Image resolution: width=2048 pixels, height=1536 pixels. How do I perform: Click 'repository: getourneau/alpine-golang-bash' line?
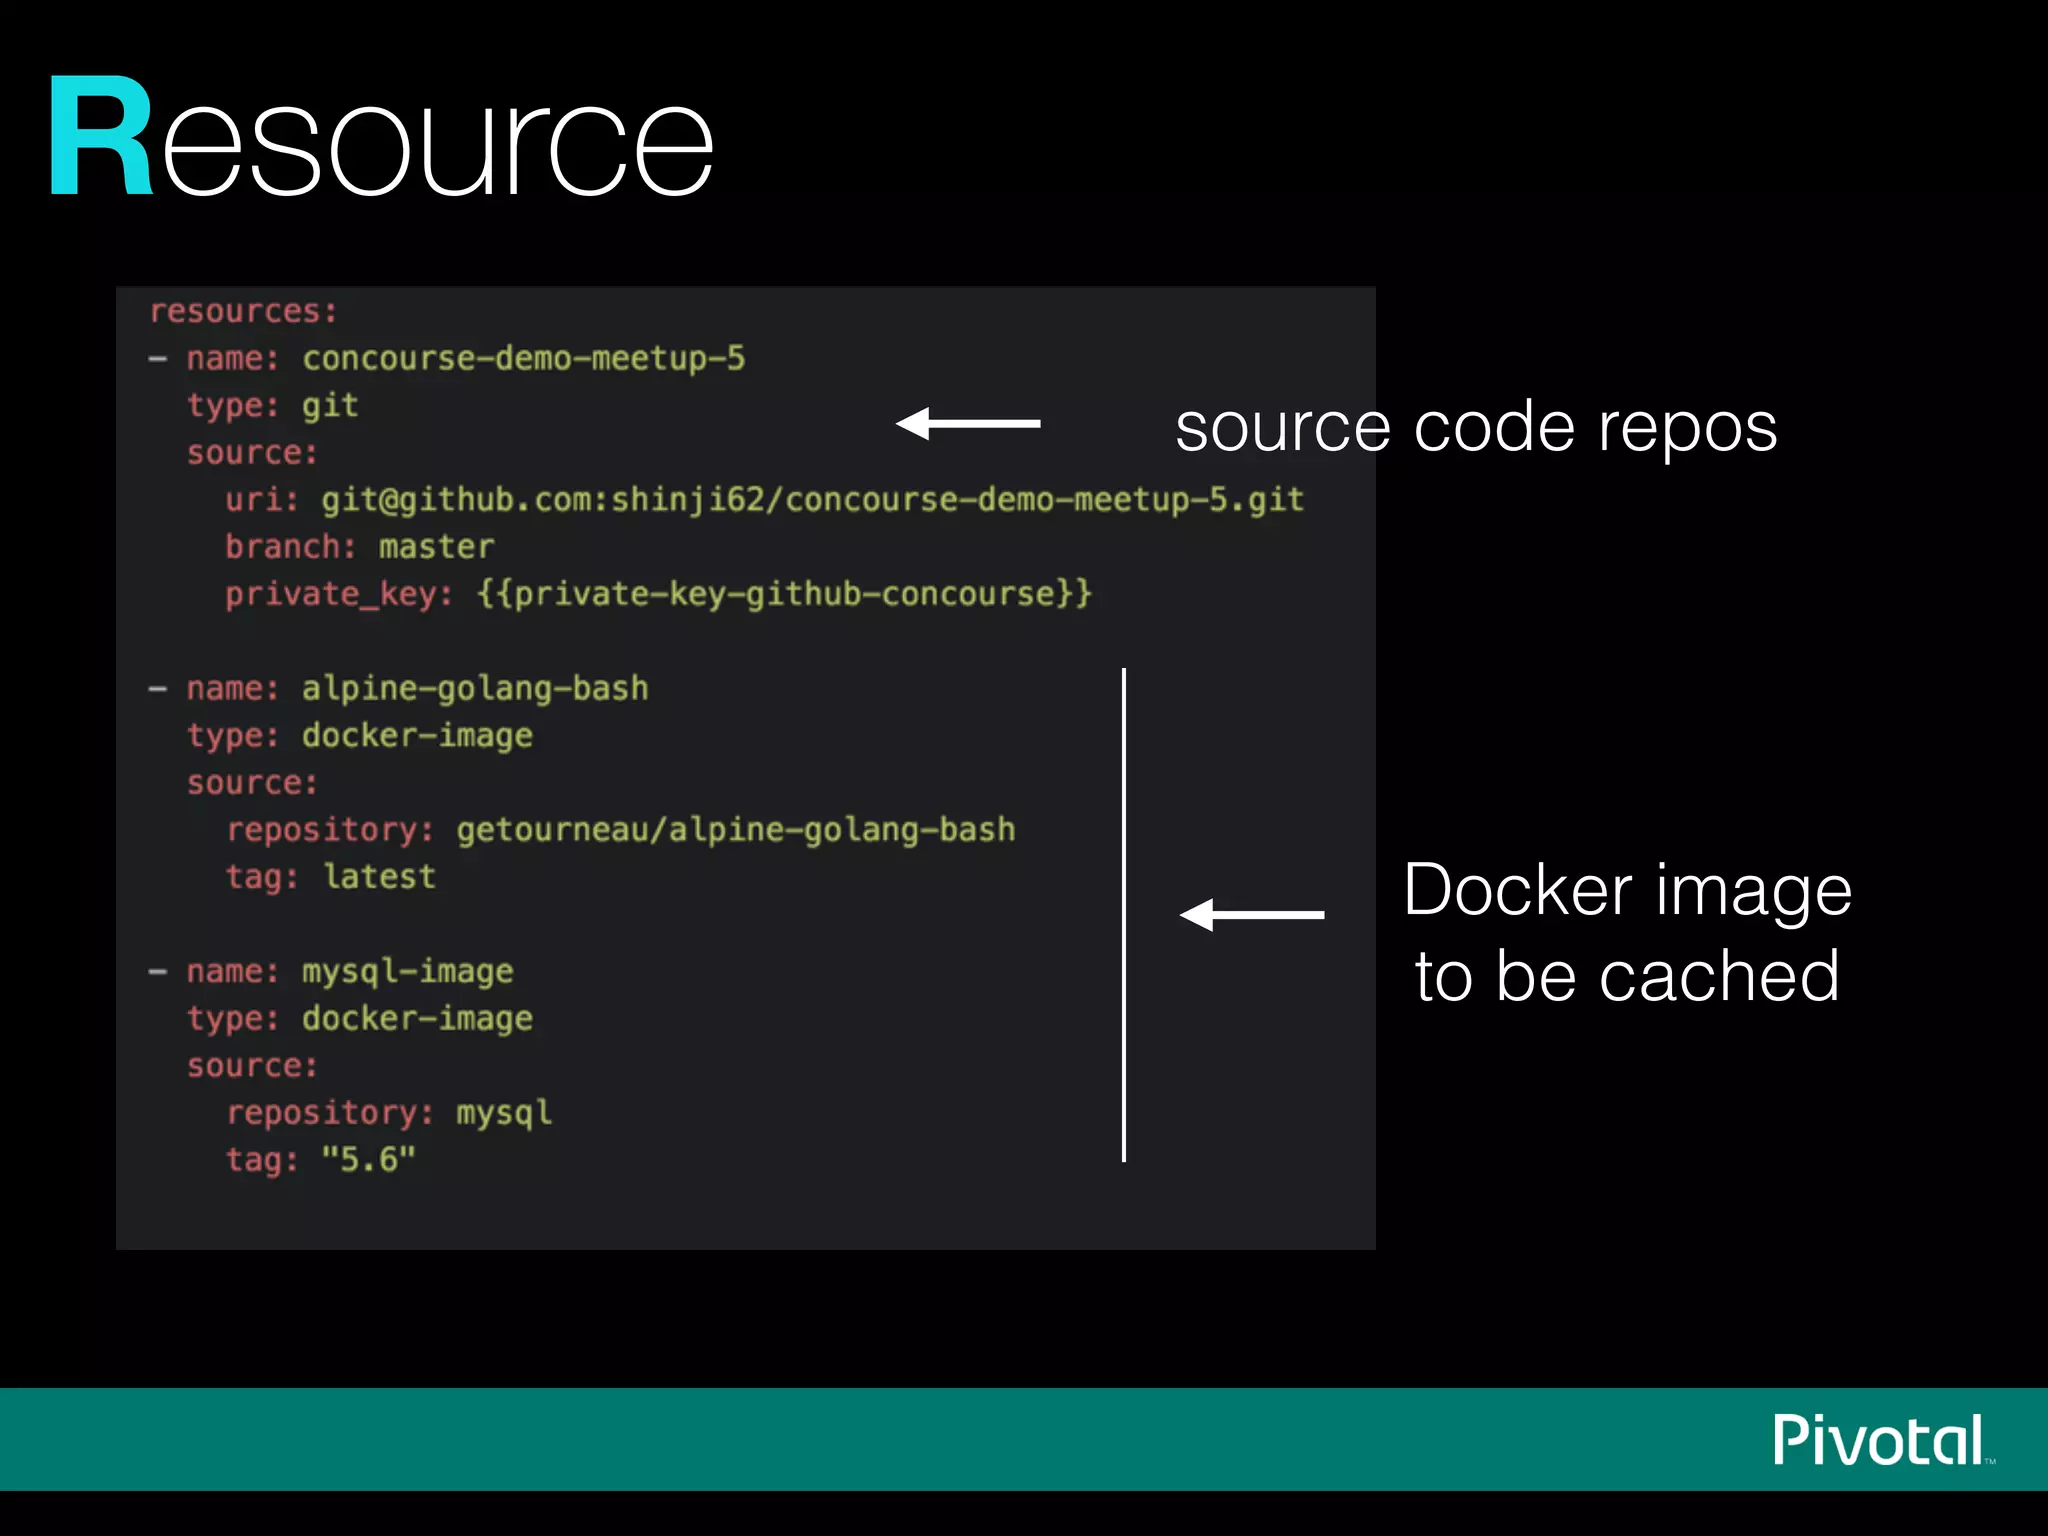[620, 829]
